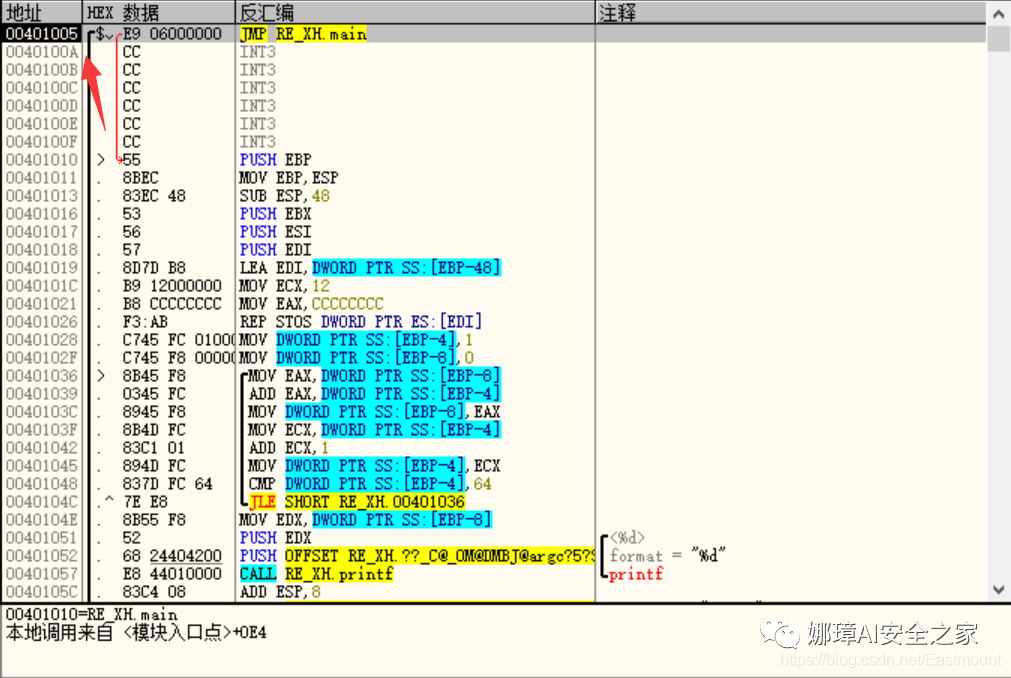Click hex bytes B8 CCCCCCCC

coord(172,304)
